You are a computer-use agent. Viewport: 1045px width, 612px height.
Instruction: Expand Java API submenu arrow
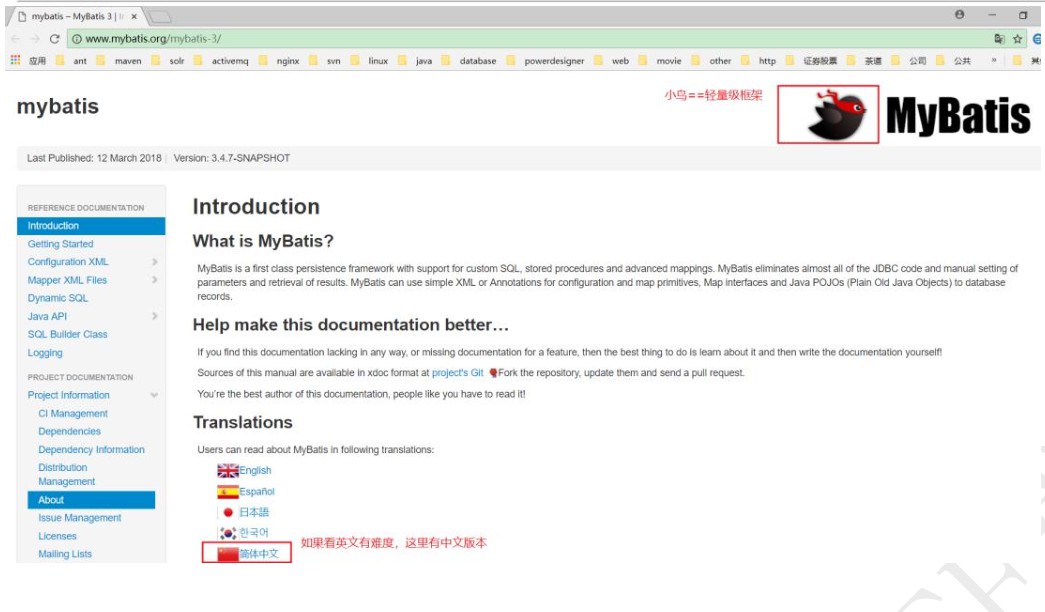(x=155, y=316)
